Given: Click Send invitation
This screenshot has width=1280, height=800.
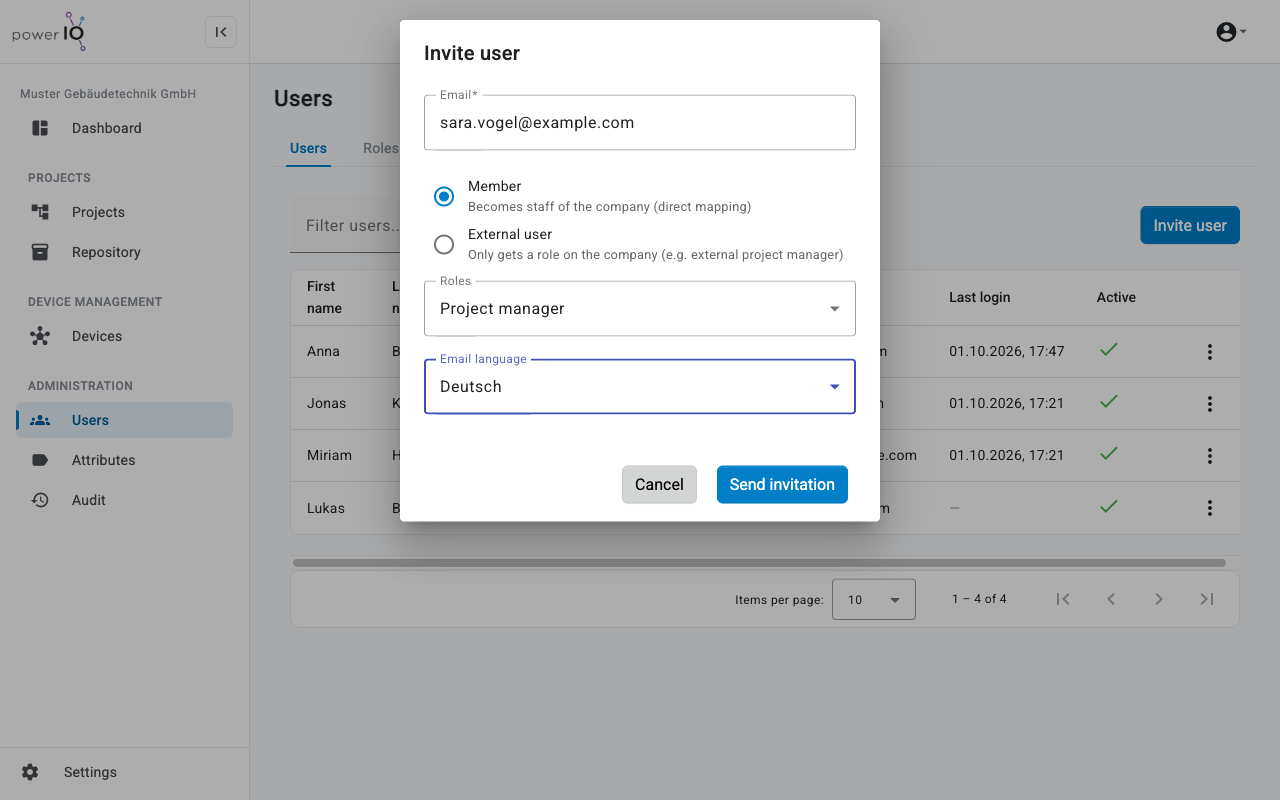Looking at the screenshot, I should tap(782, 484).
